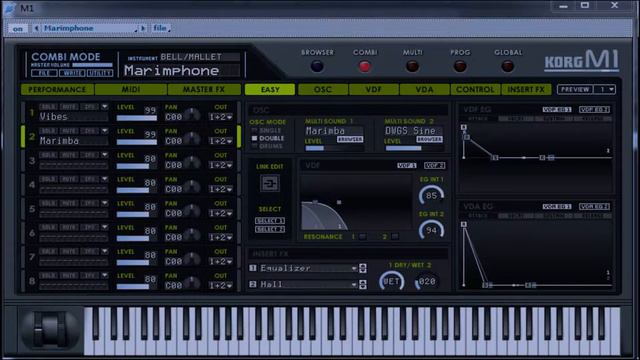Image resolution: width=640 pixels, height=360 pixels.
Task: Click the UTILITY button under Combi Mode
Action: (x=100, y=73)
